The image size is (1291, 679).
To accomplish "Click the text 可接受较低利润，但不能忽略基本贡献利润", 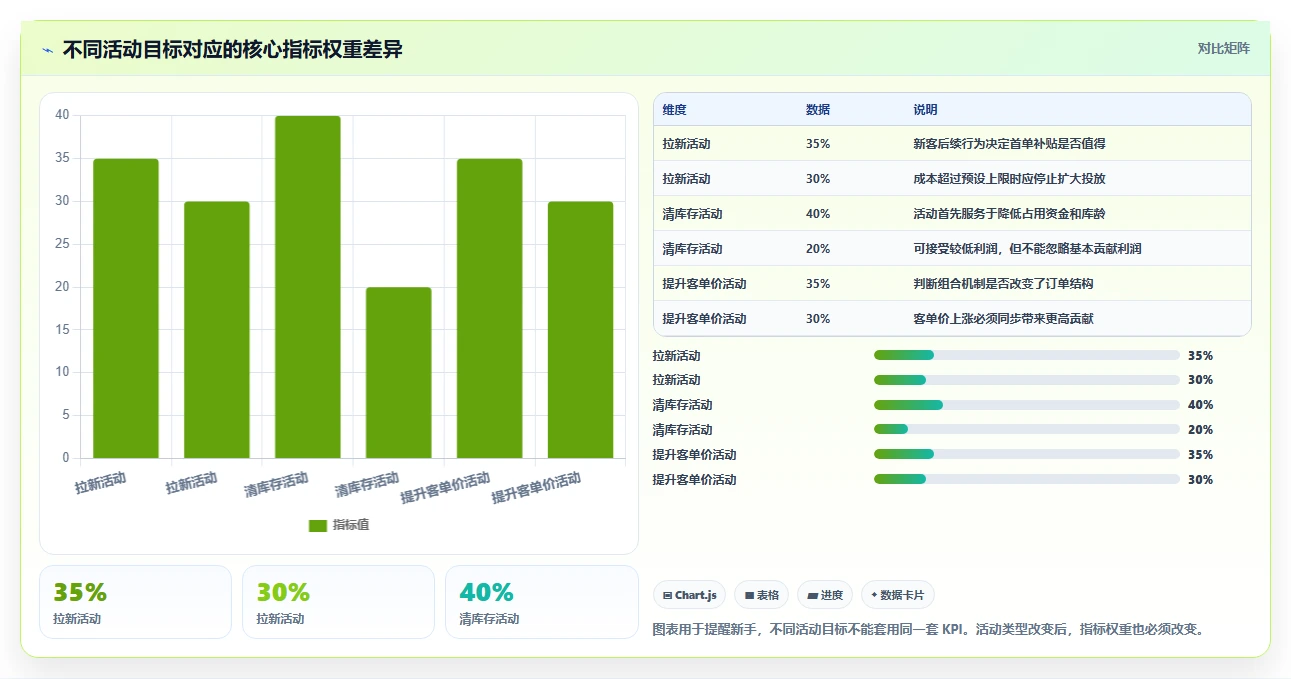I will (x=1027, y=249).
